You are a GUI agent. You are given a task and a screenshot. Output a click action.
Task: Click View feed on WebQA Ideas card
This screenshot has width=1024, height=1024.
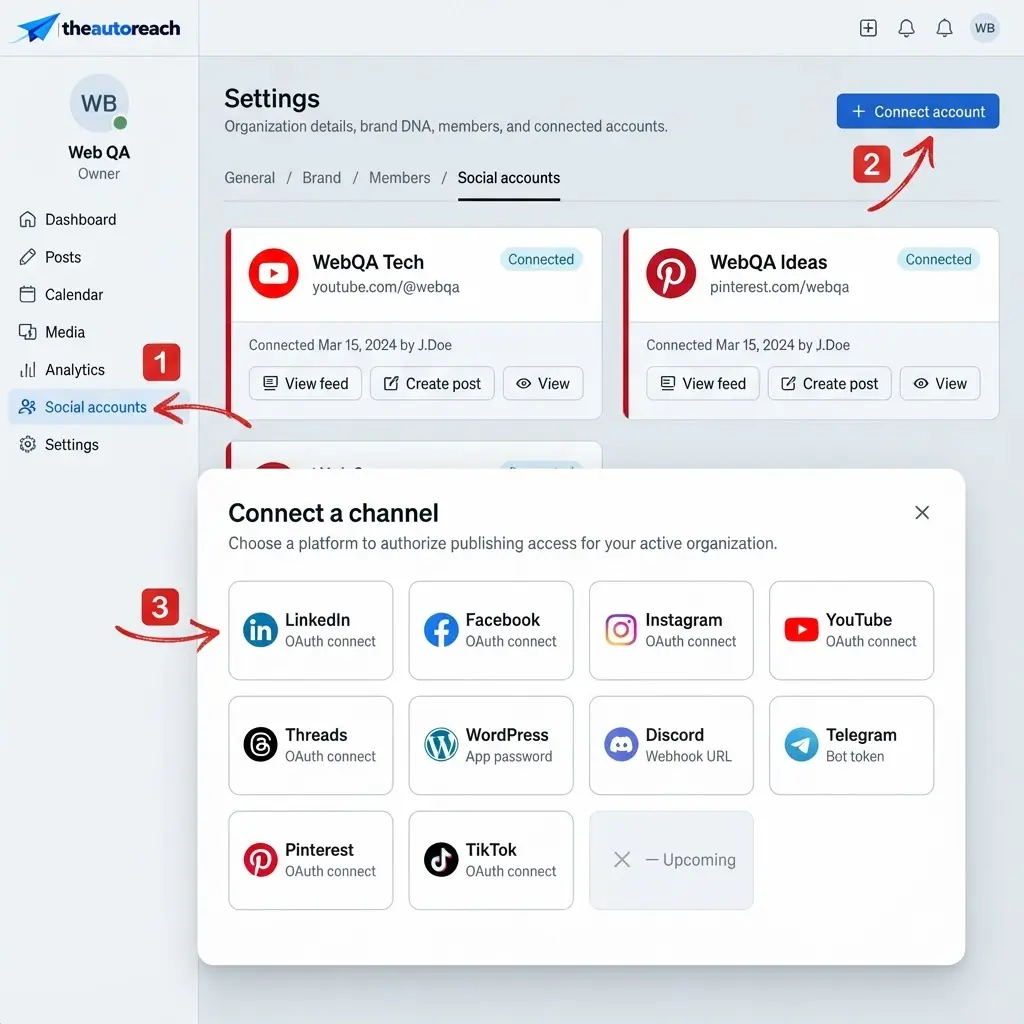pyautogui.click(x=703, y=383)
